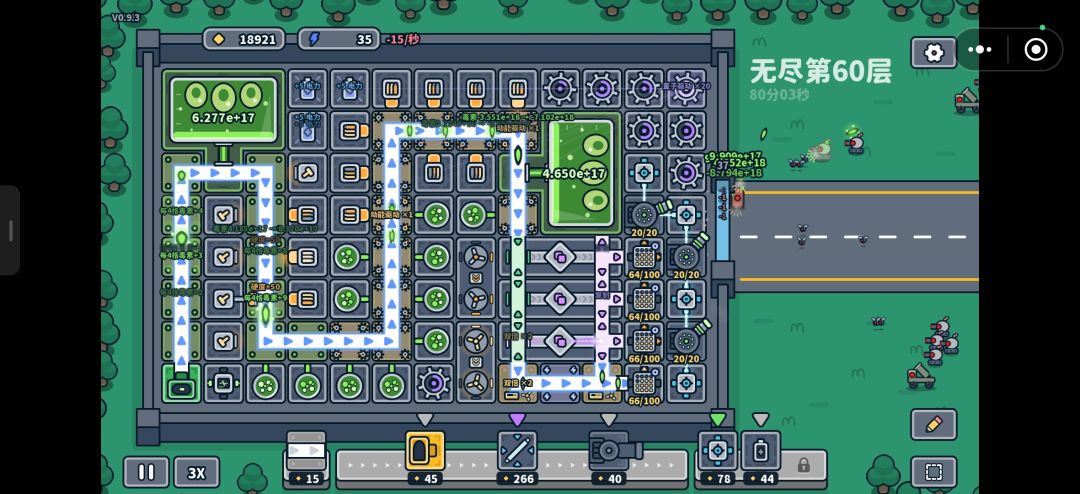Activate the pencil edit mode button
This screenshot has width=1080, height=494.
click(x=933, y=424)
